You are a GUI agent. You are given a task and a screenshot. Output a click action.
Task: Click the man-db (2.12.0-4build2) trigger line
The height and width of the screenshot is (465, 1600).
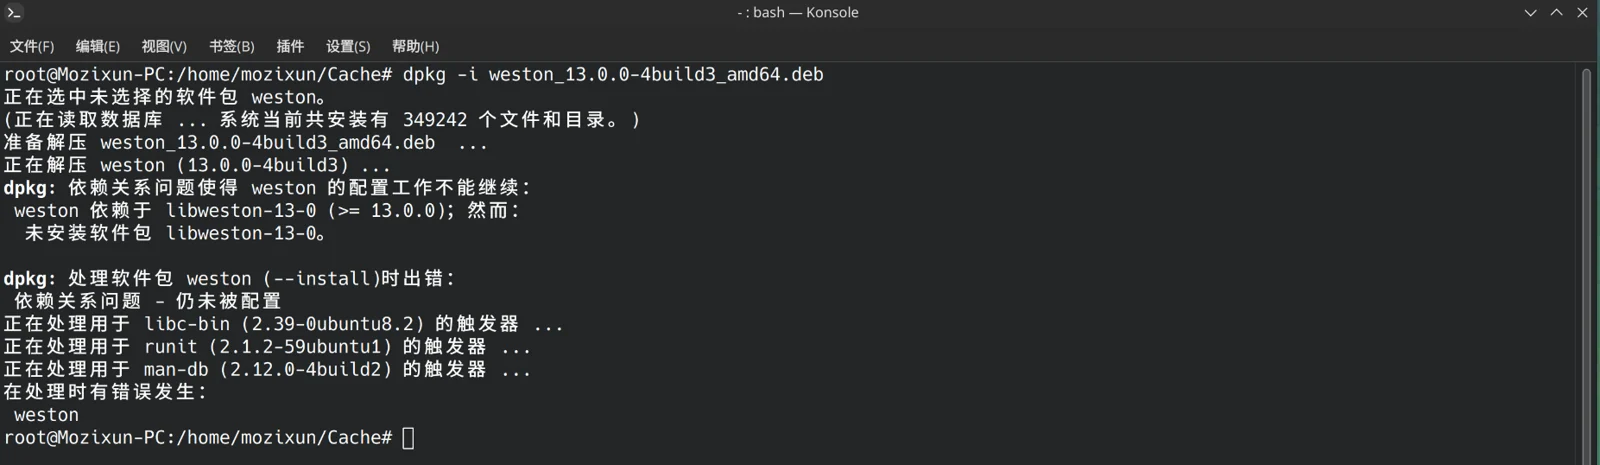coord(267,370)
